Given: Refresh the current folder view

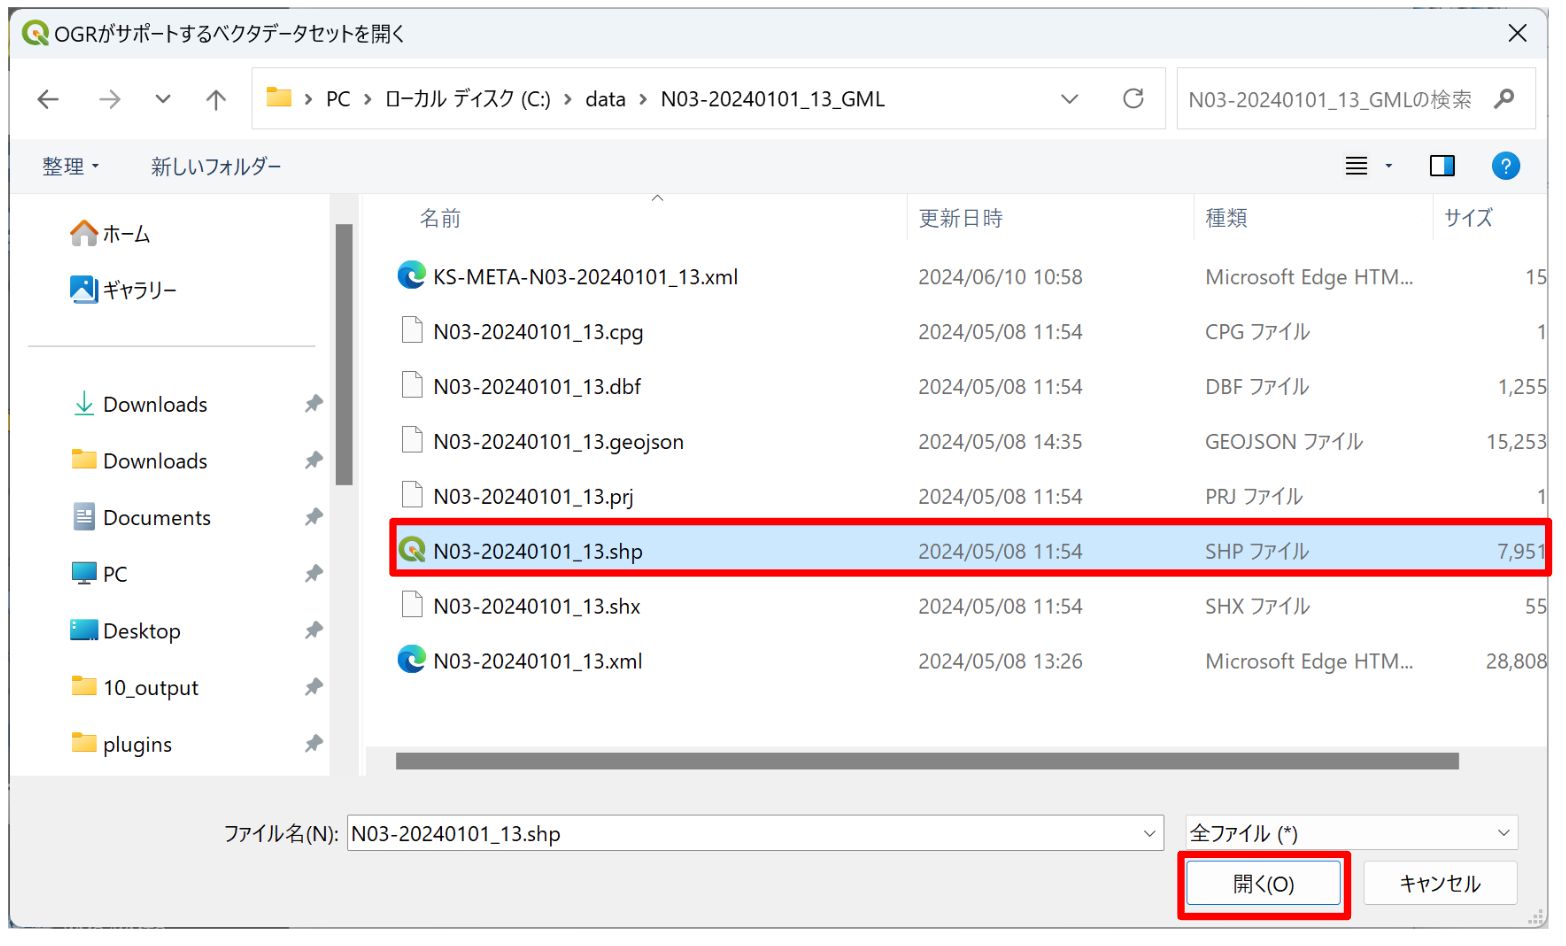Looking at the screenshot, I should 1133,99.
